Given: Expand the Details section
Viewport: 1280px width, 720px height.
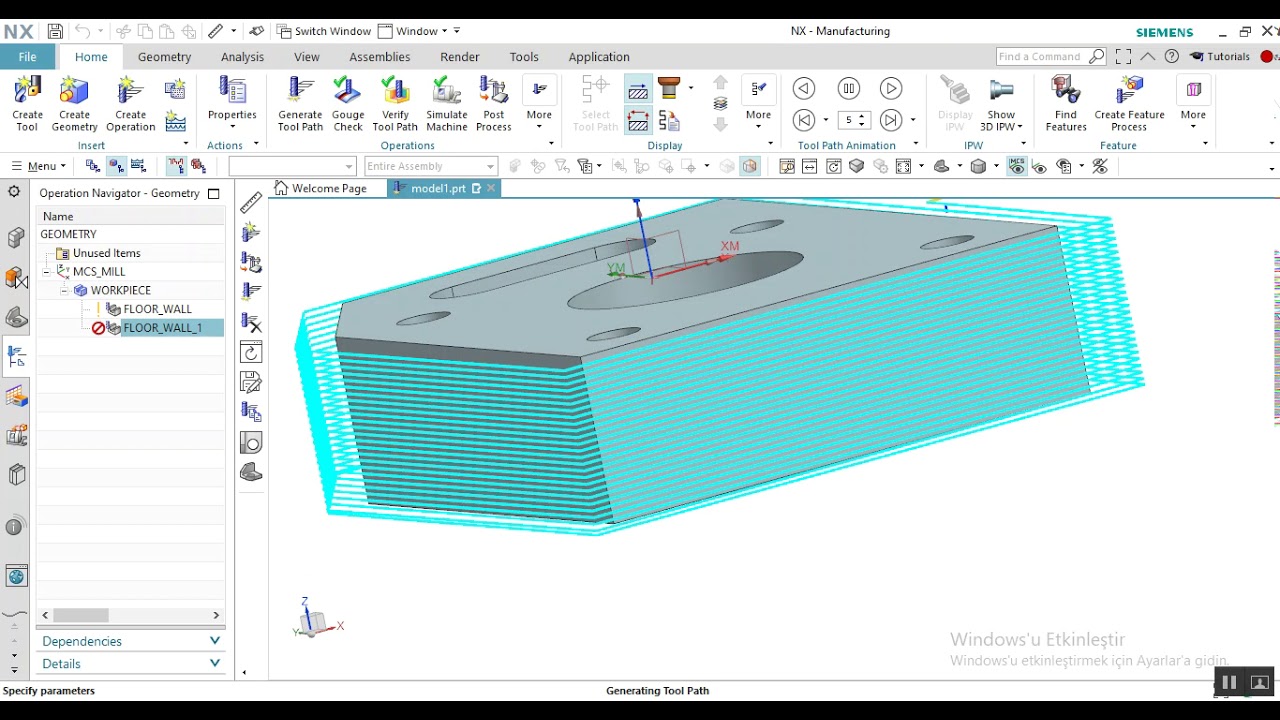Looking at the screenshot, I should (130, 663).
